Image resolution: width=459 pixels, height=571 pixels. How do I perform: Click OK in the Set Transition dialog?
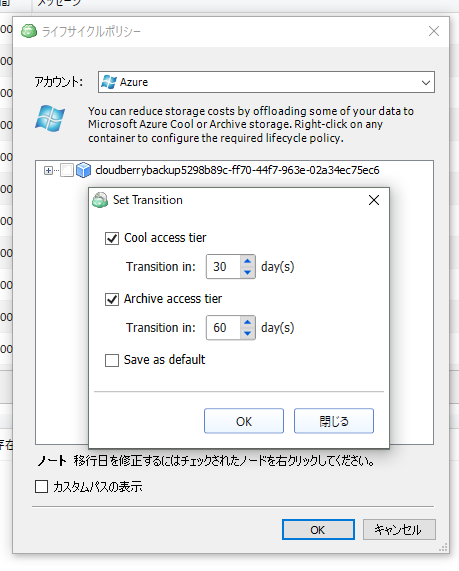(244, 421)
